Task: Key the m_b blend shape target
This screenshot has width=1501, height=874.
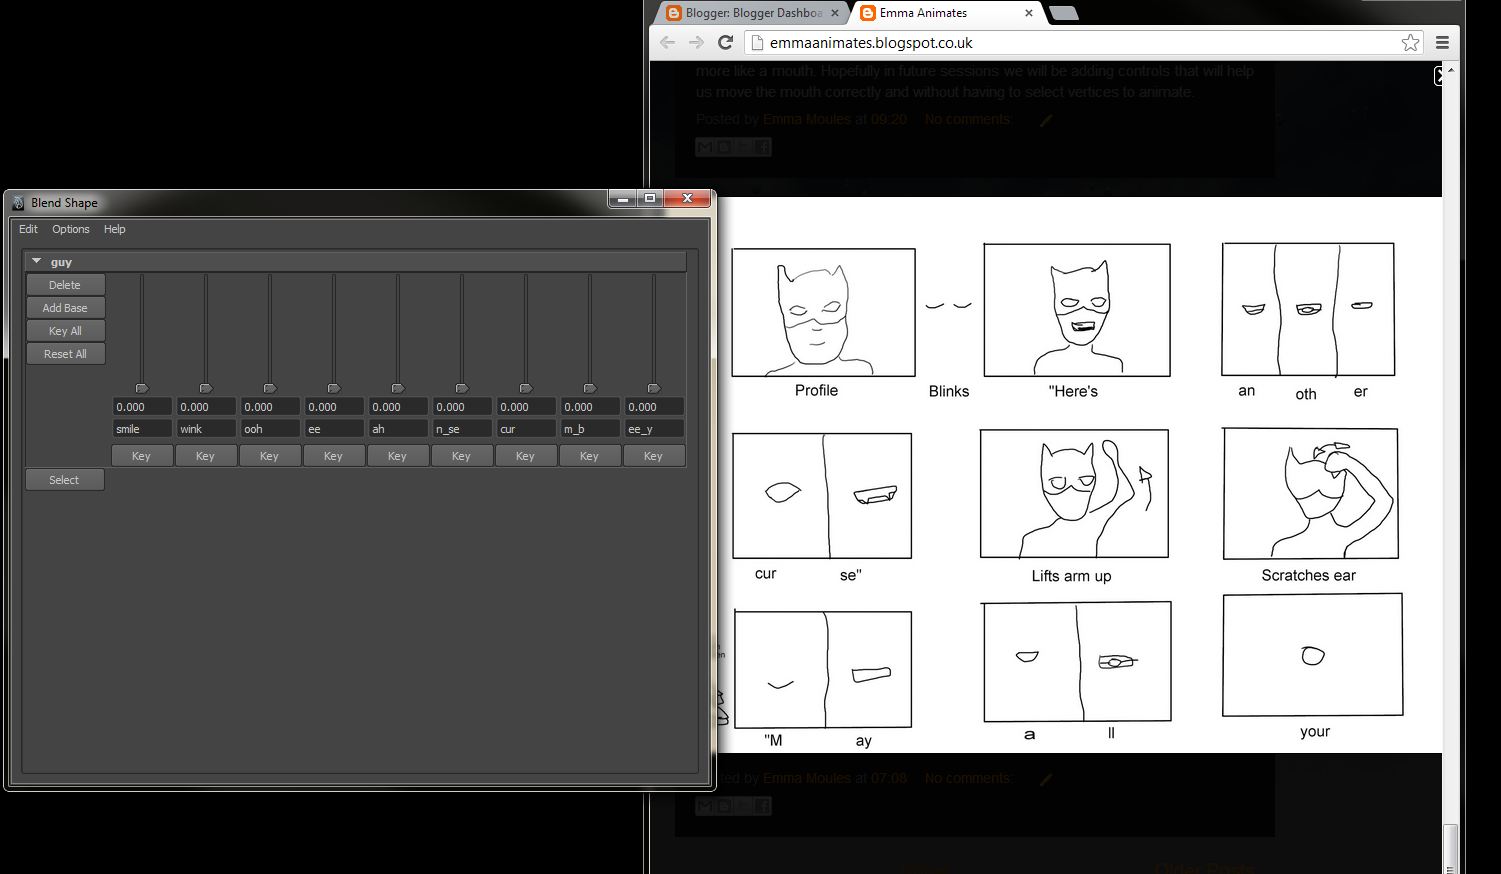Action: [x=590, y=456]
